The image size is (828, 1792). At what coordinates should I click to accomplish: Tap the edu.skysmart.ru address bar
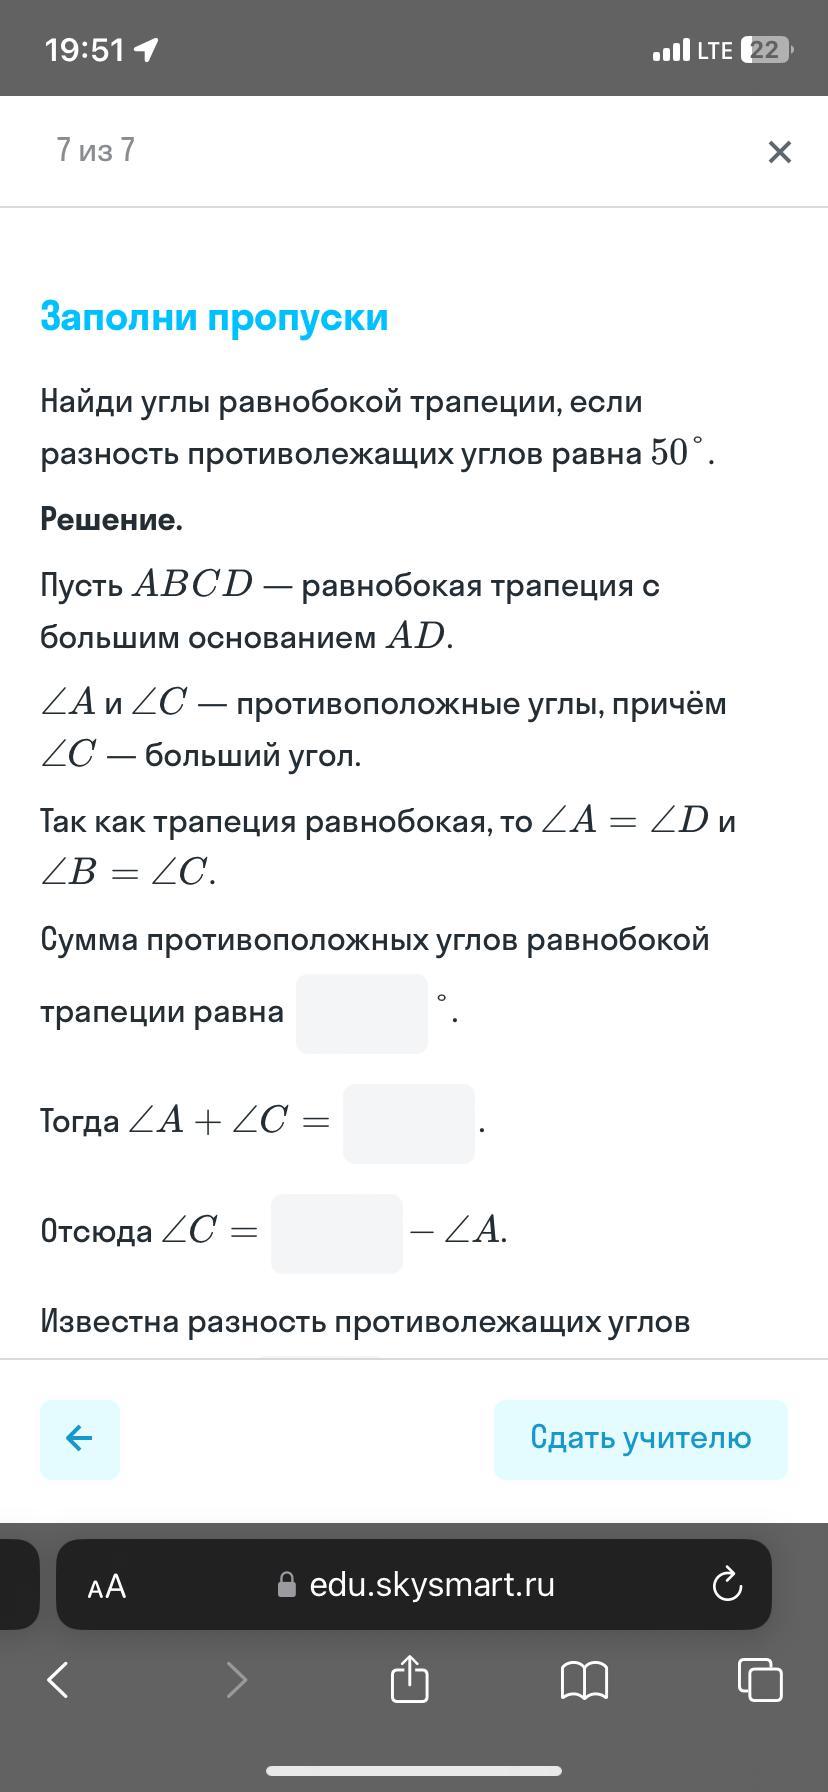(x=430, y=1585)
